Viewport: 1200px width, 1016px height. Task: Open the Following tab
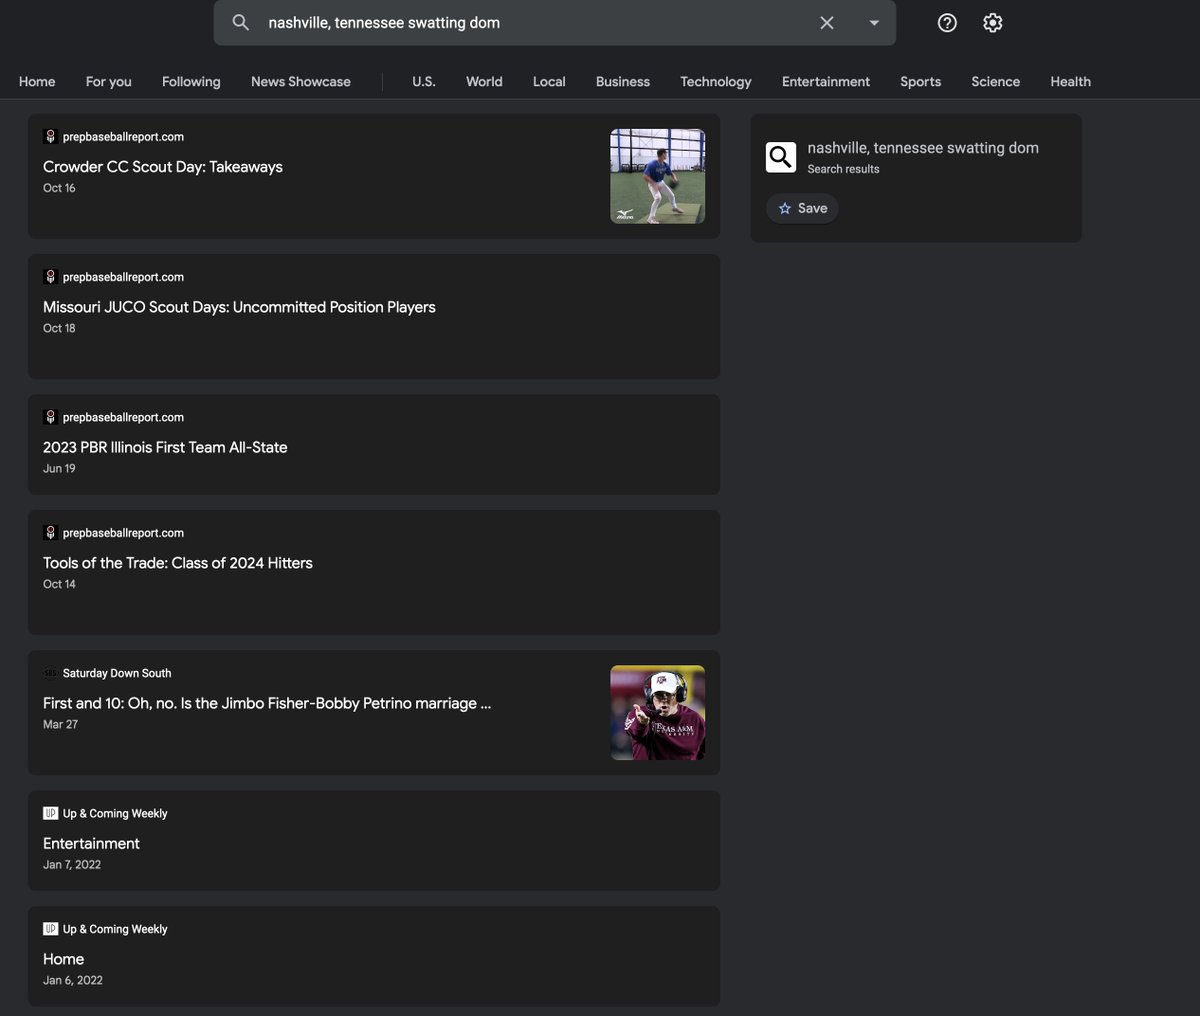point(191,82)
